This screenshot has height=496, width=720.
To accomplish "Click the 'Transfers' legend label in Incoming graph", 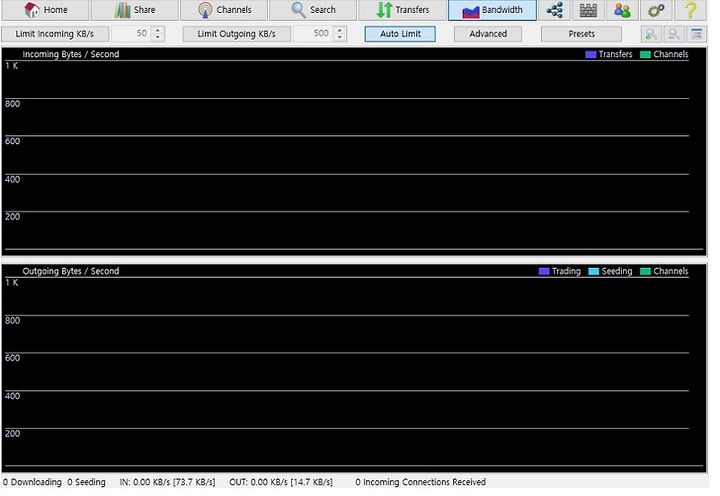I will tap(615, 54).
